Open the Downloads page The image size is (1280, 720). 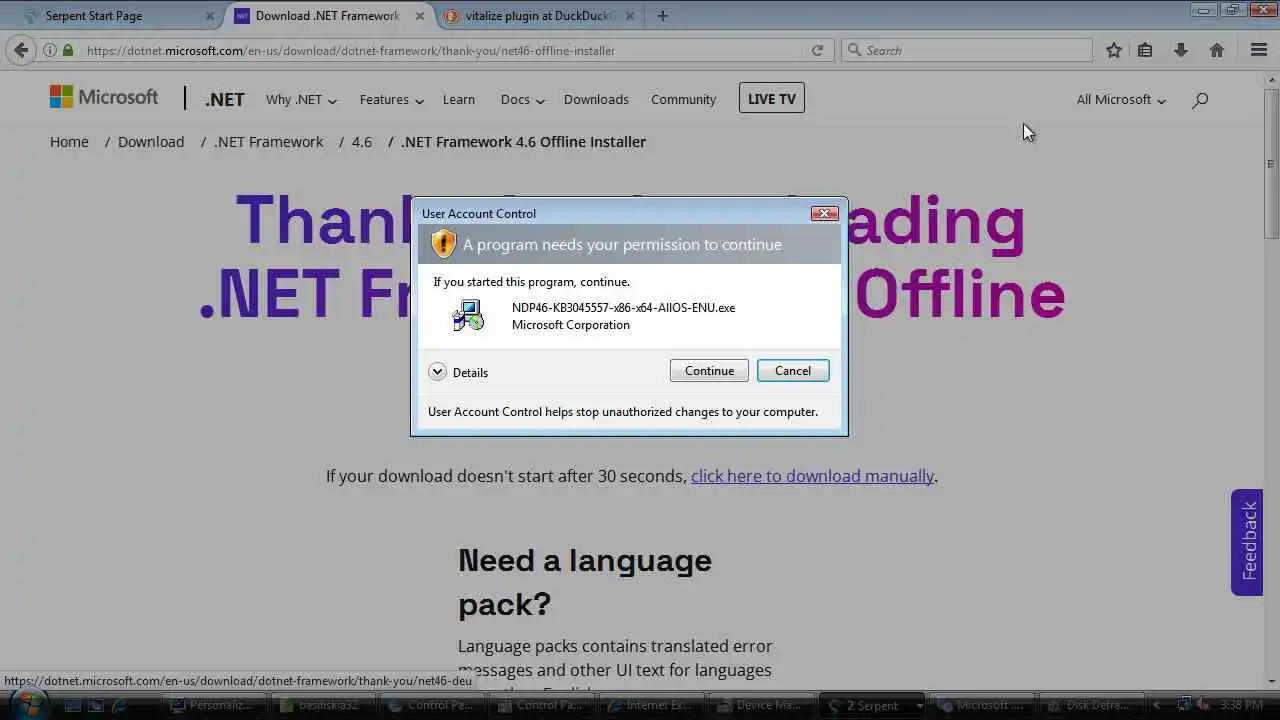[x=596, y=99]
